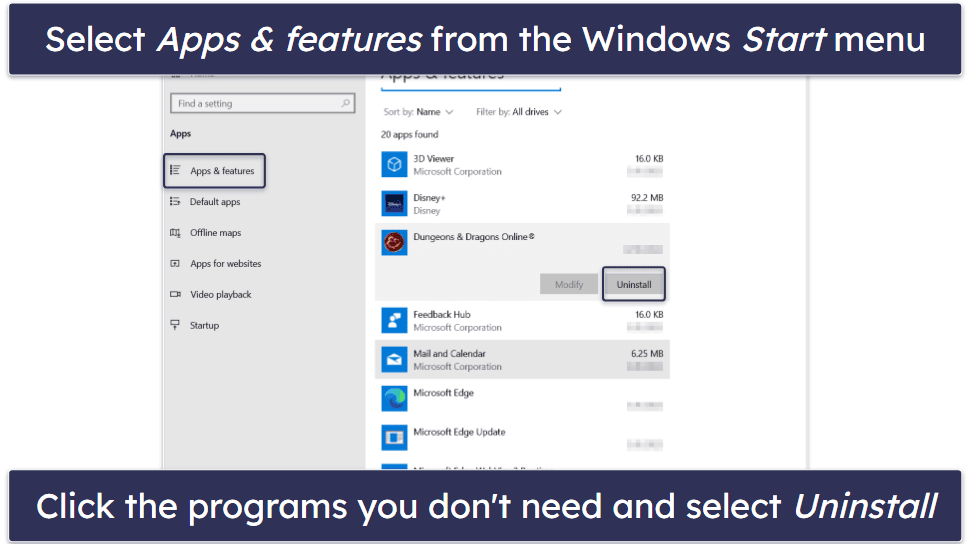The height and width of the screenshot is (544, 972).
Task: Click the Offline maps map icon
Action: [x=175, y=232]
